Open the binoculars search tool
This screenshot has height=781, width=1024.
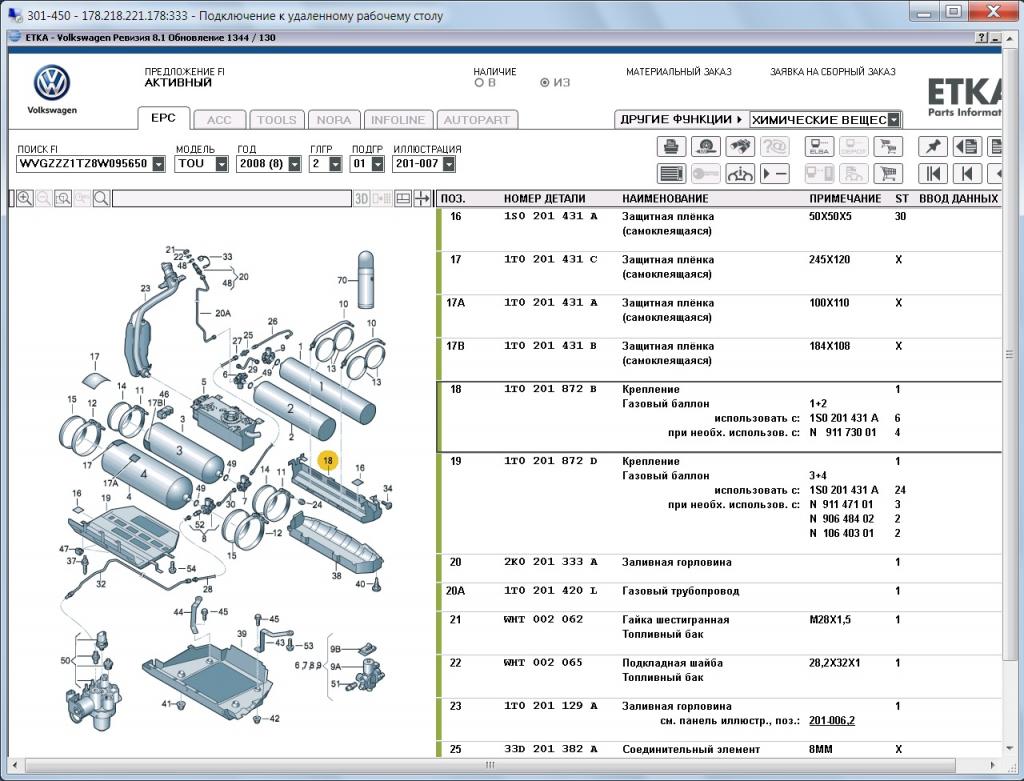[x=740, y=146]
